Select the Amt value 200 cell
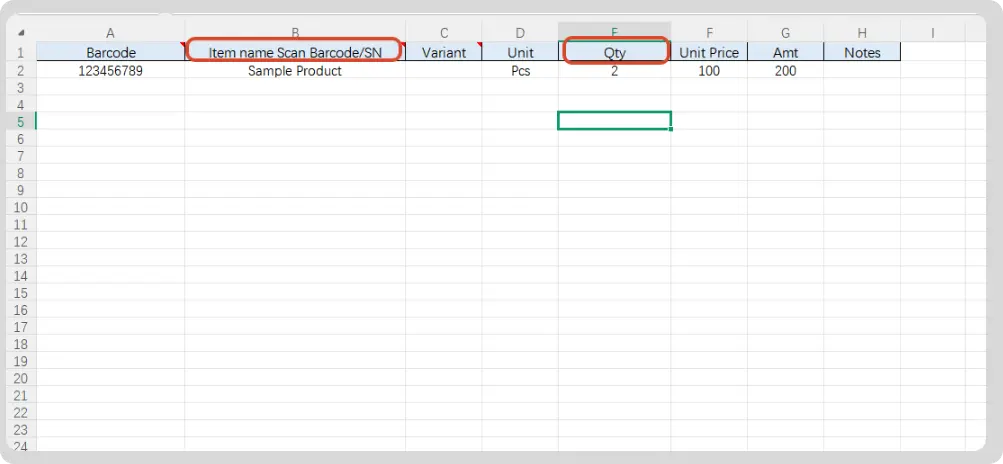 coord(786,70)
